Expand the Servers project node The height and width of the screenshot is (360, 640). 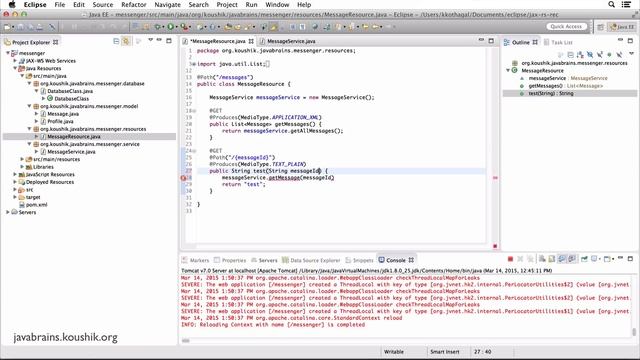coord(8,212)
